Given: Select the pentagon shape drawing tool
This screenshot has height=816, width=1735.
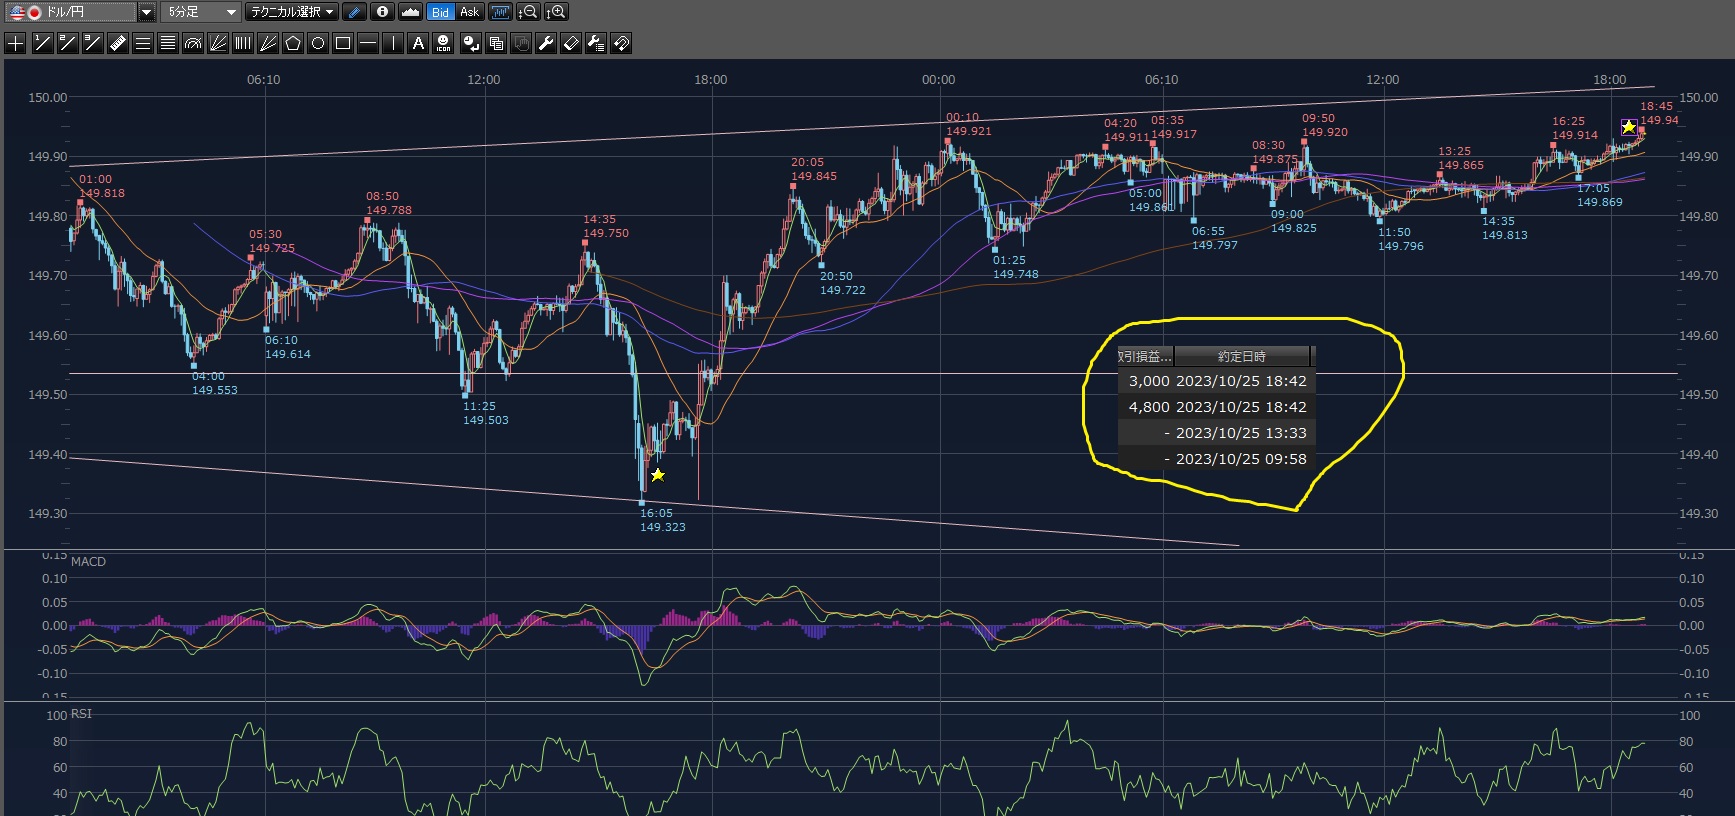Looking at the screenshot, I should coord(293,43).
